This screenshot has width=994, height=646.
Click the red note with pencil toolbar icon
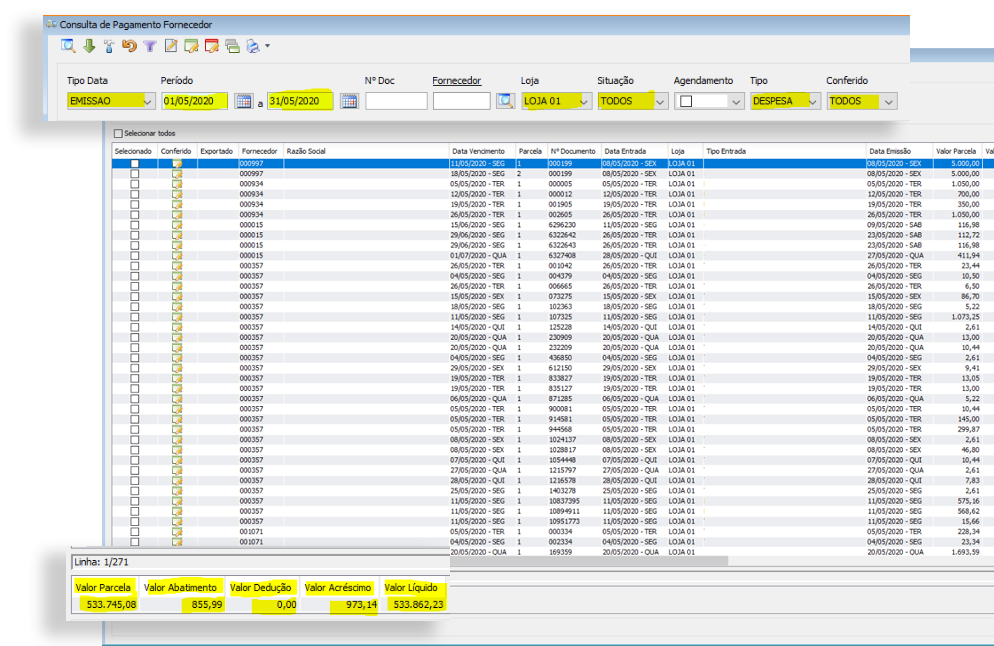211,46
